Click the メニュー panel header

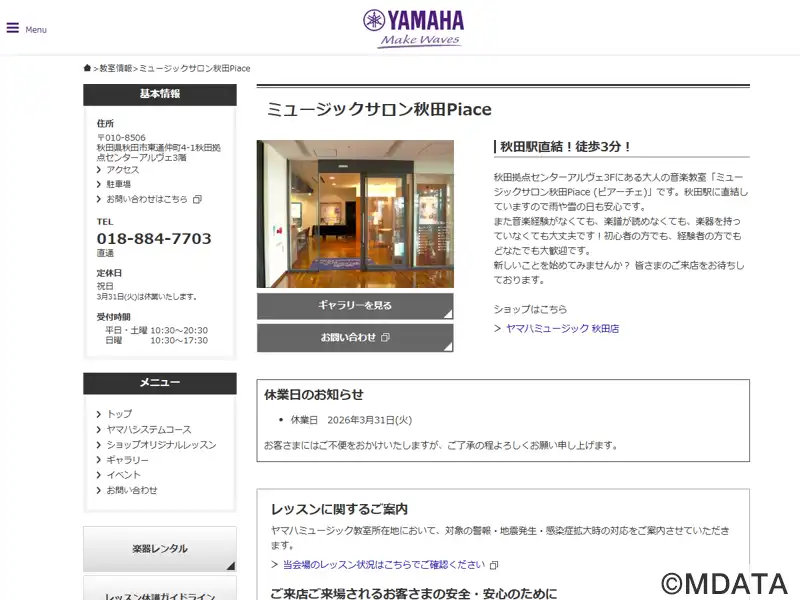pos(160,383)
